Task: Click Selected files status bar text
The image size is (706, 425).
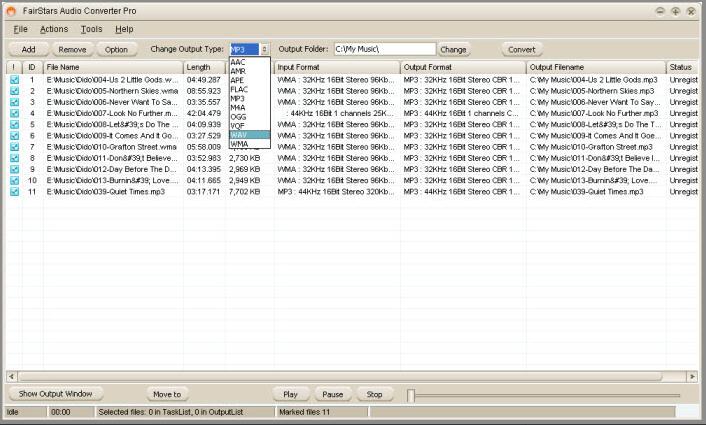Action: pos(171,412)
